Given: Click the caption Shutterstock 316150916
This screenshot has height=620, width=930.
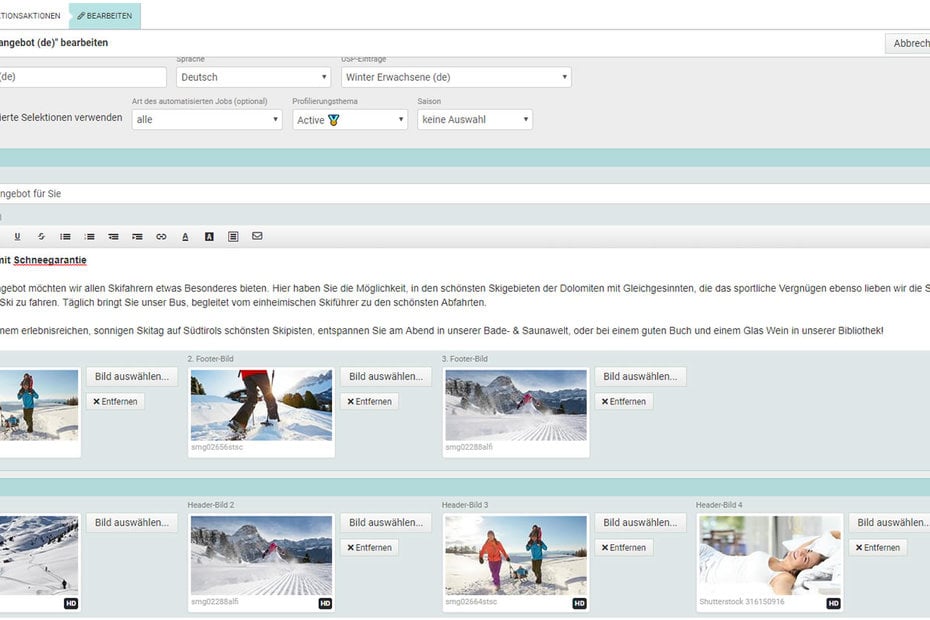Looking at the screenshot, I should (742, 602).
